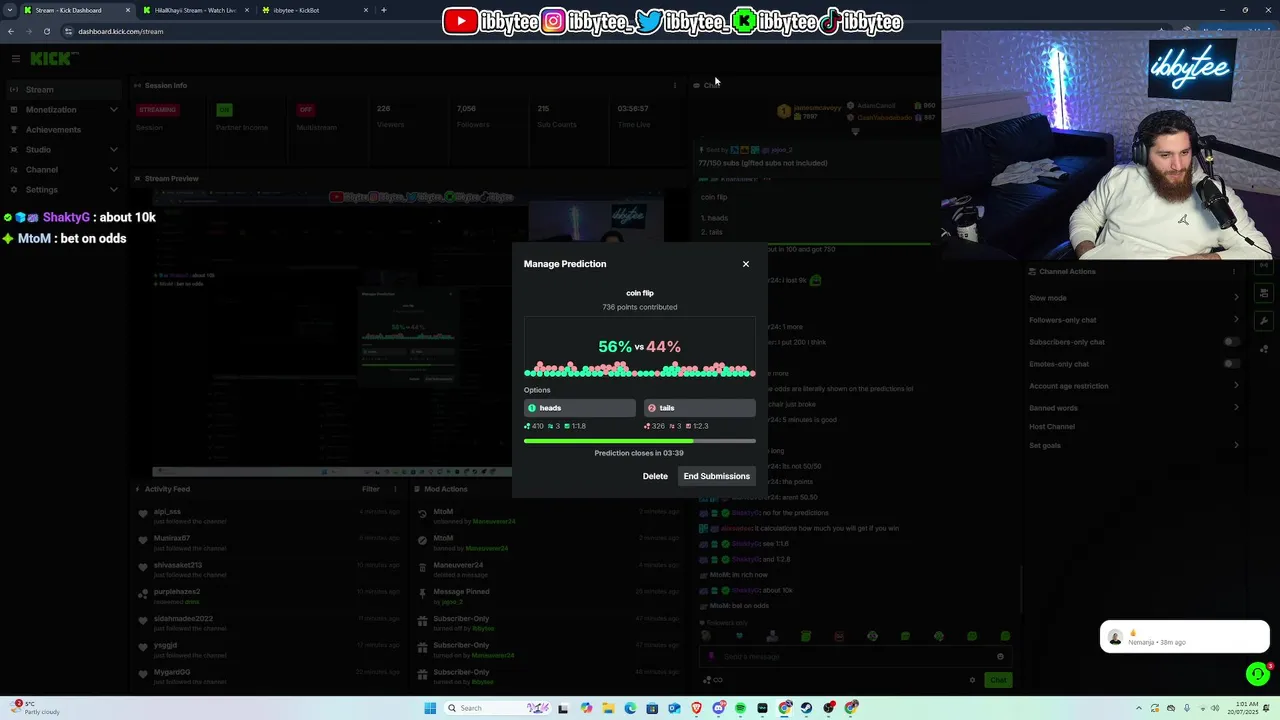Click the prediction countdown progress bar

(640, 440)
